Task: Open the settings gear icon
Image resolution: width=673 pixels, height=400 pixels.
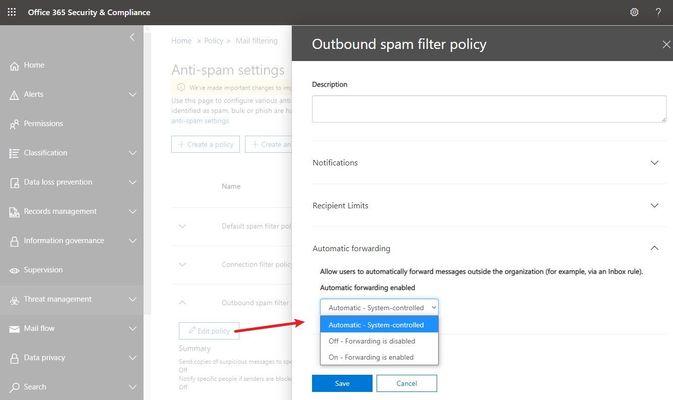Action: click(x=634, y=12)
